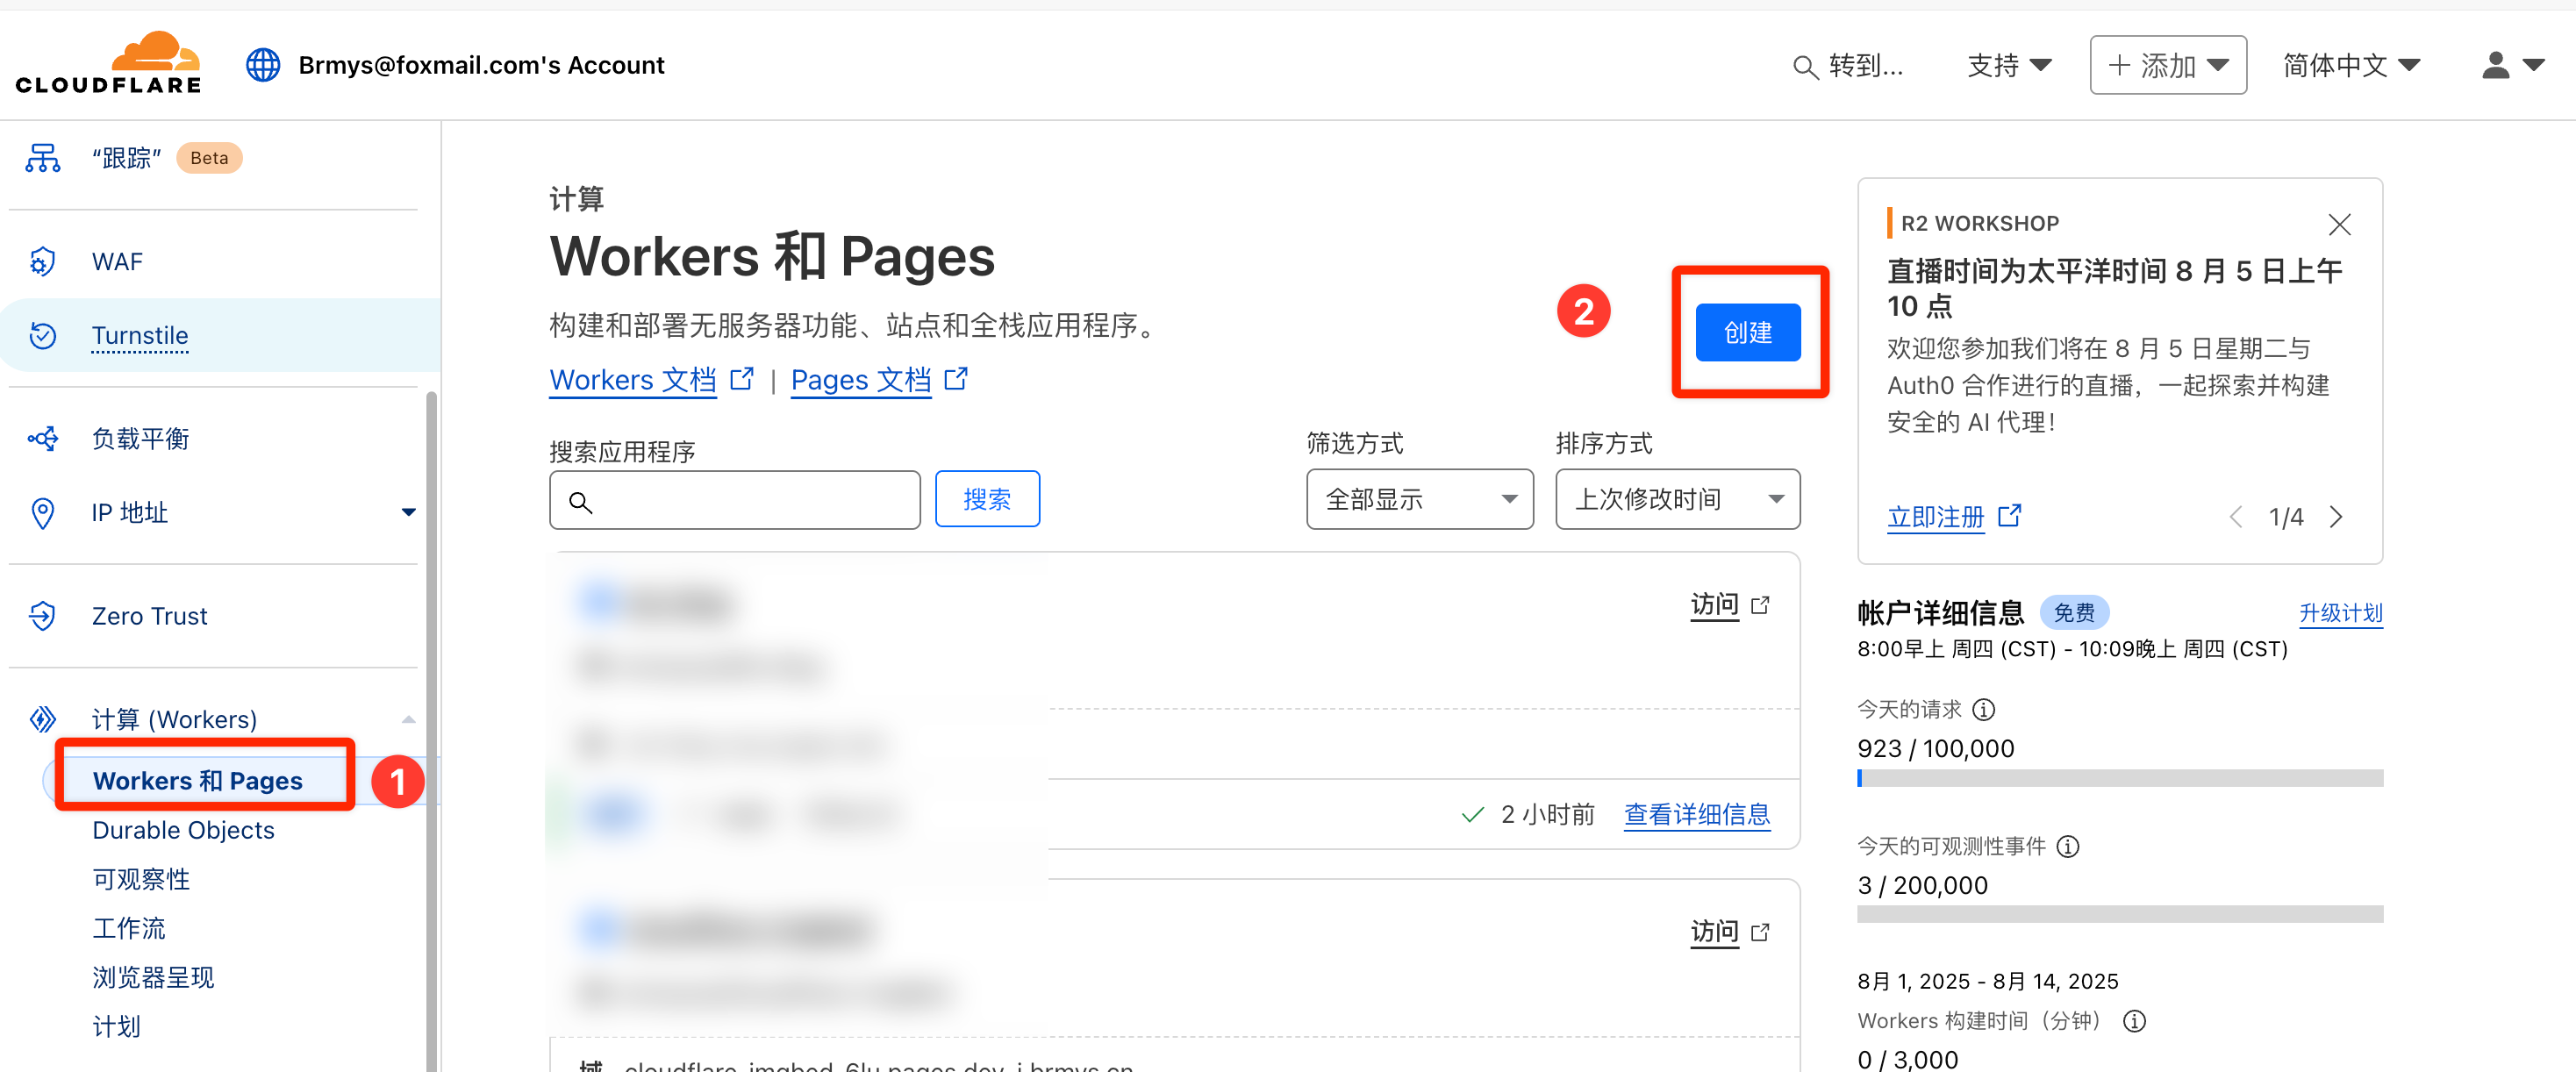Open the 支持 support dropdown
2576x1072 pixels.
[2009, 66]
